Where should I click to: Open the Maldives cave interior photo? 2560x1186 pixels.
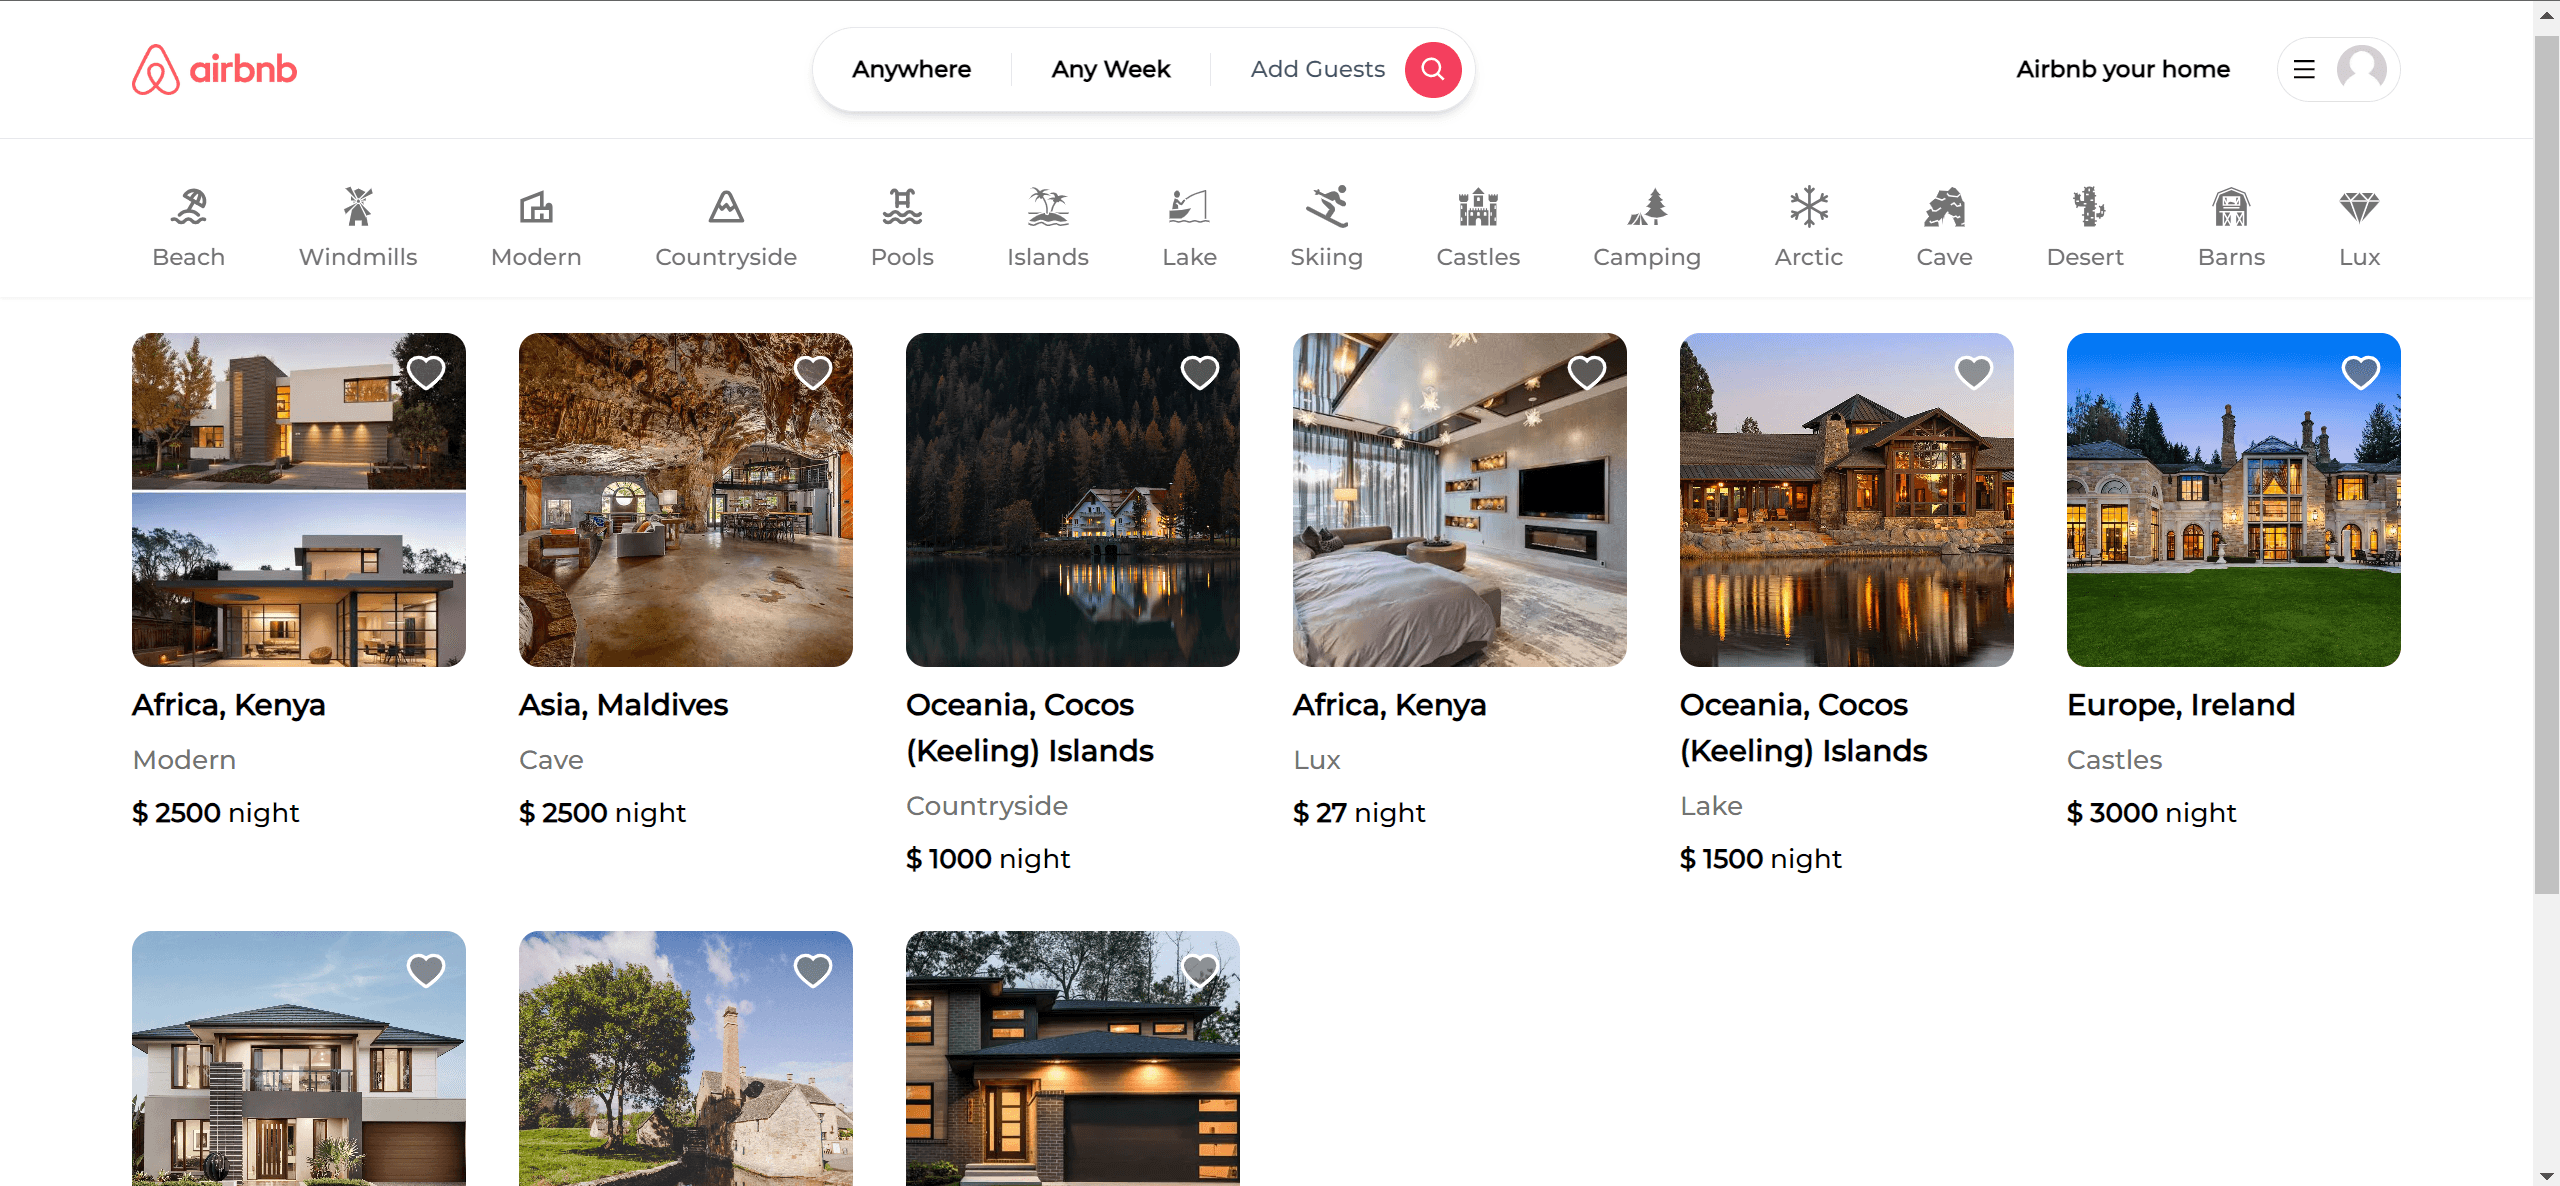point(686,500)
